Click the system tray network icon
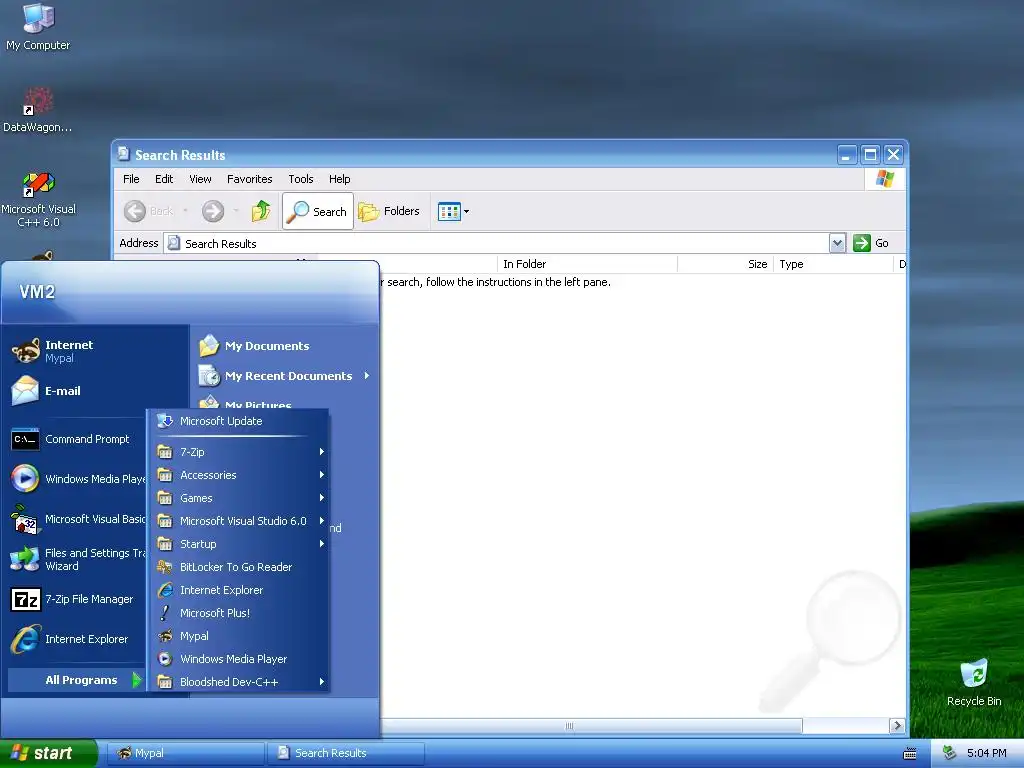 point(949,753)
